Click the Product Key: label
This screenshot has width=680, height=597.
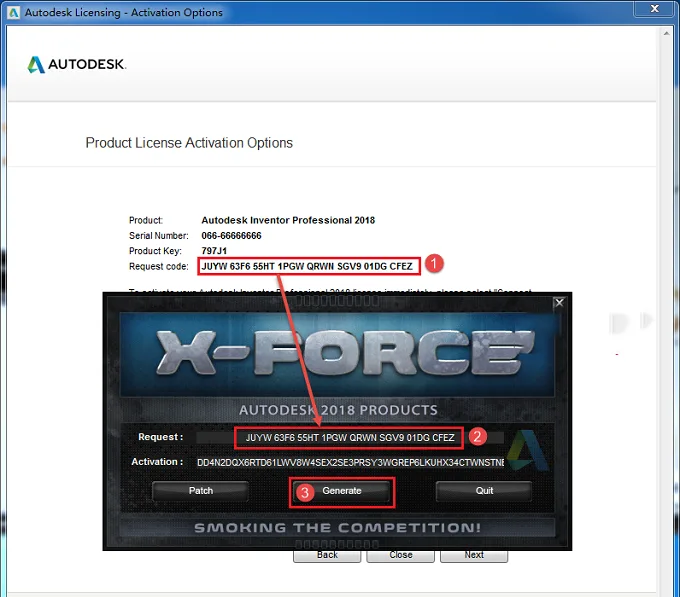[155, 251]
